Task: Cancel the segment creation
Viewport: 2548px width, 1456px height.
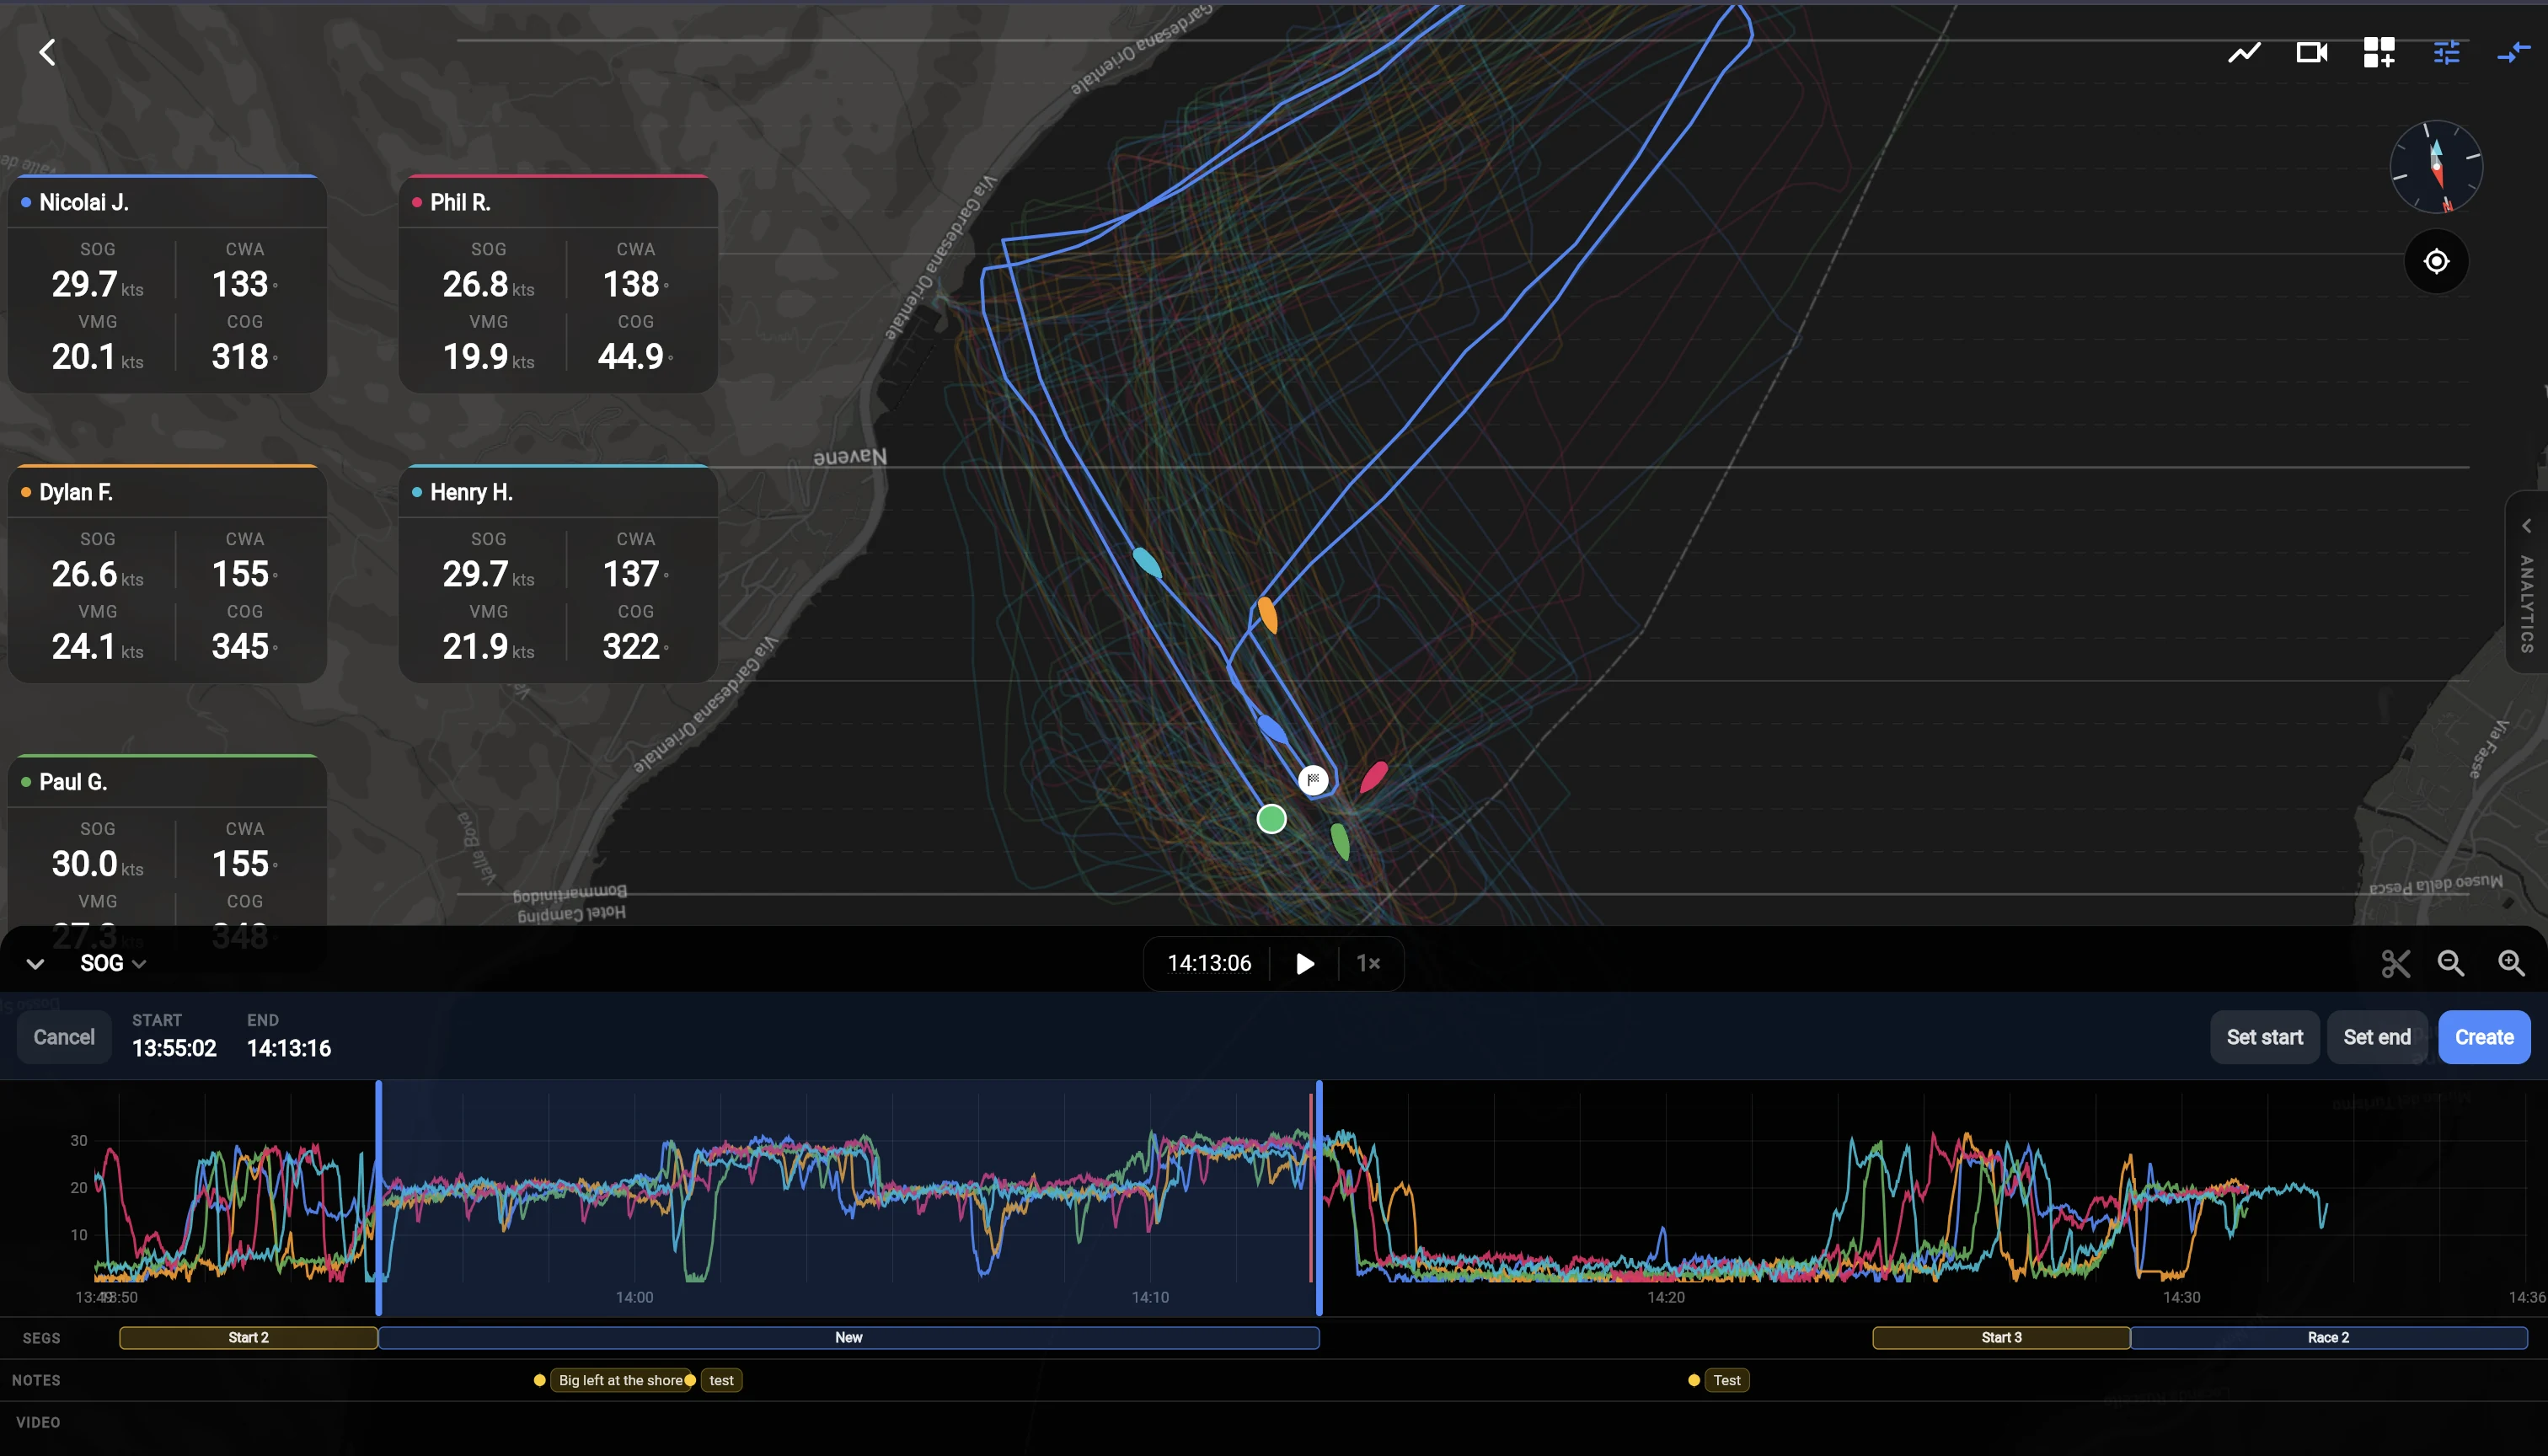Action: (x=64, y=1037)
